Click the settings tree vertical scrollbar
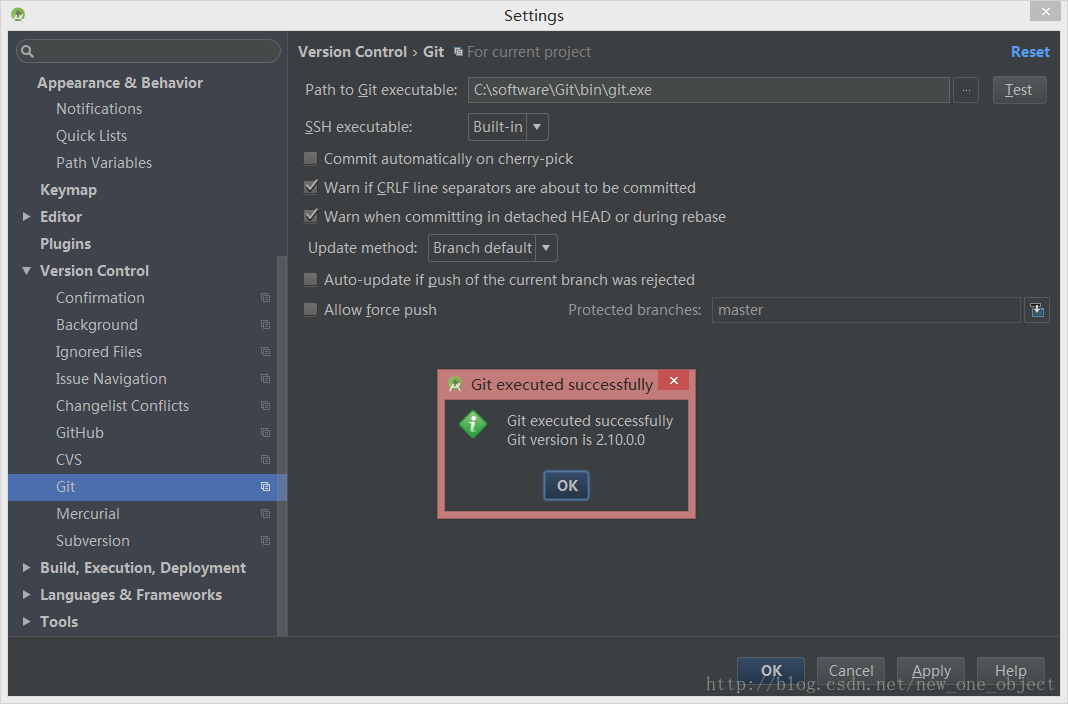 coord(282,446)
